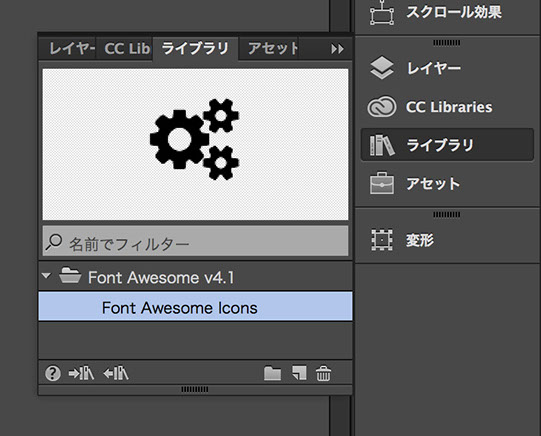541x436 pixels.
Task: Click the Font Awesome v4.1 folder icon
Action: (x=70, y=276)
